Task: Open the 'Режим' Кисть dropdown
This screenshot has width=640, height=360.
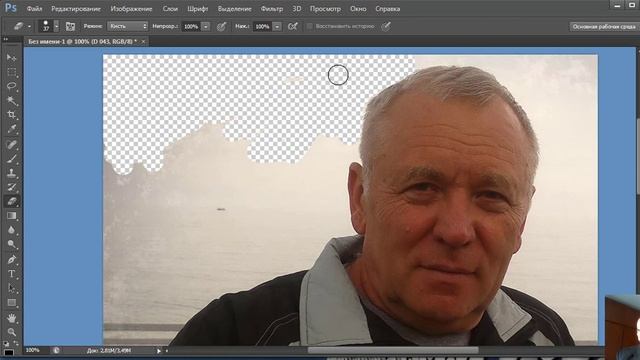Action: coord(127,26)
